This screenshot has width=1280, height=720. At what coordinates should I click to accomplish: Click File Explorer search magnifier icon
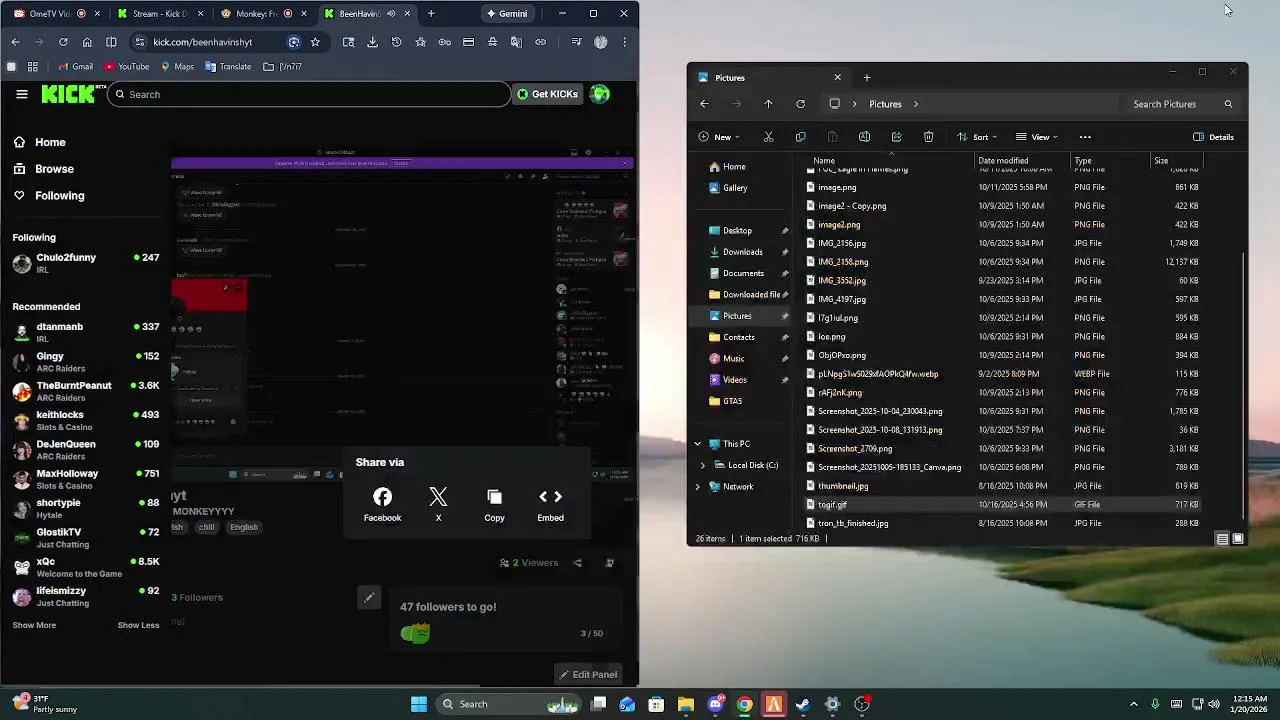pos(1228,104)
